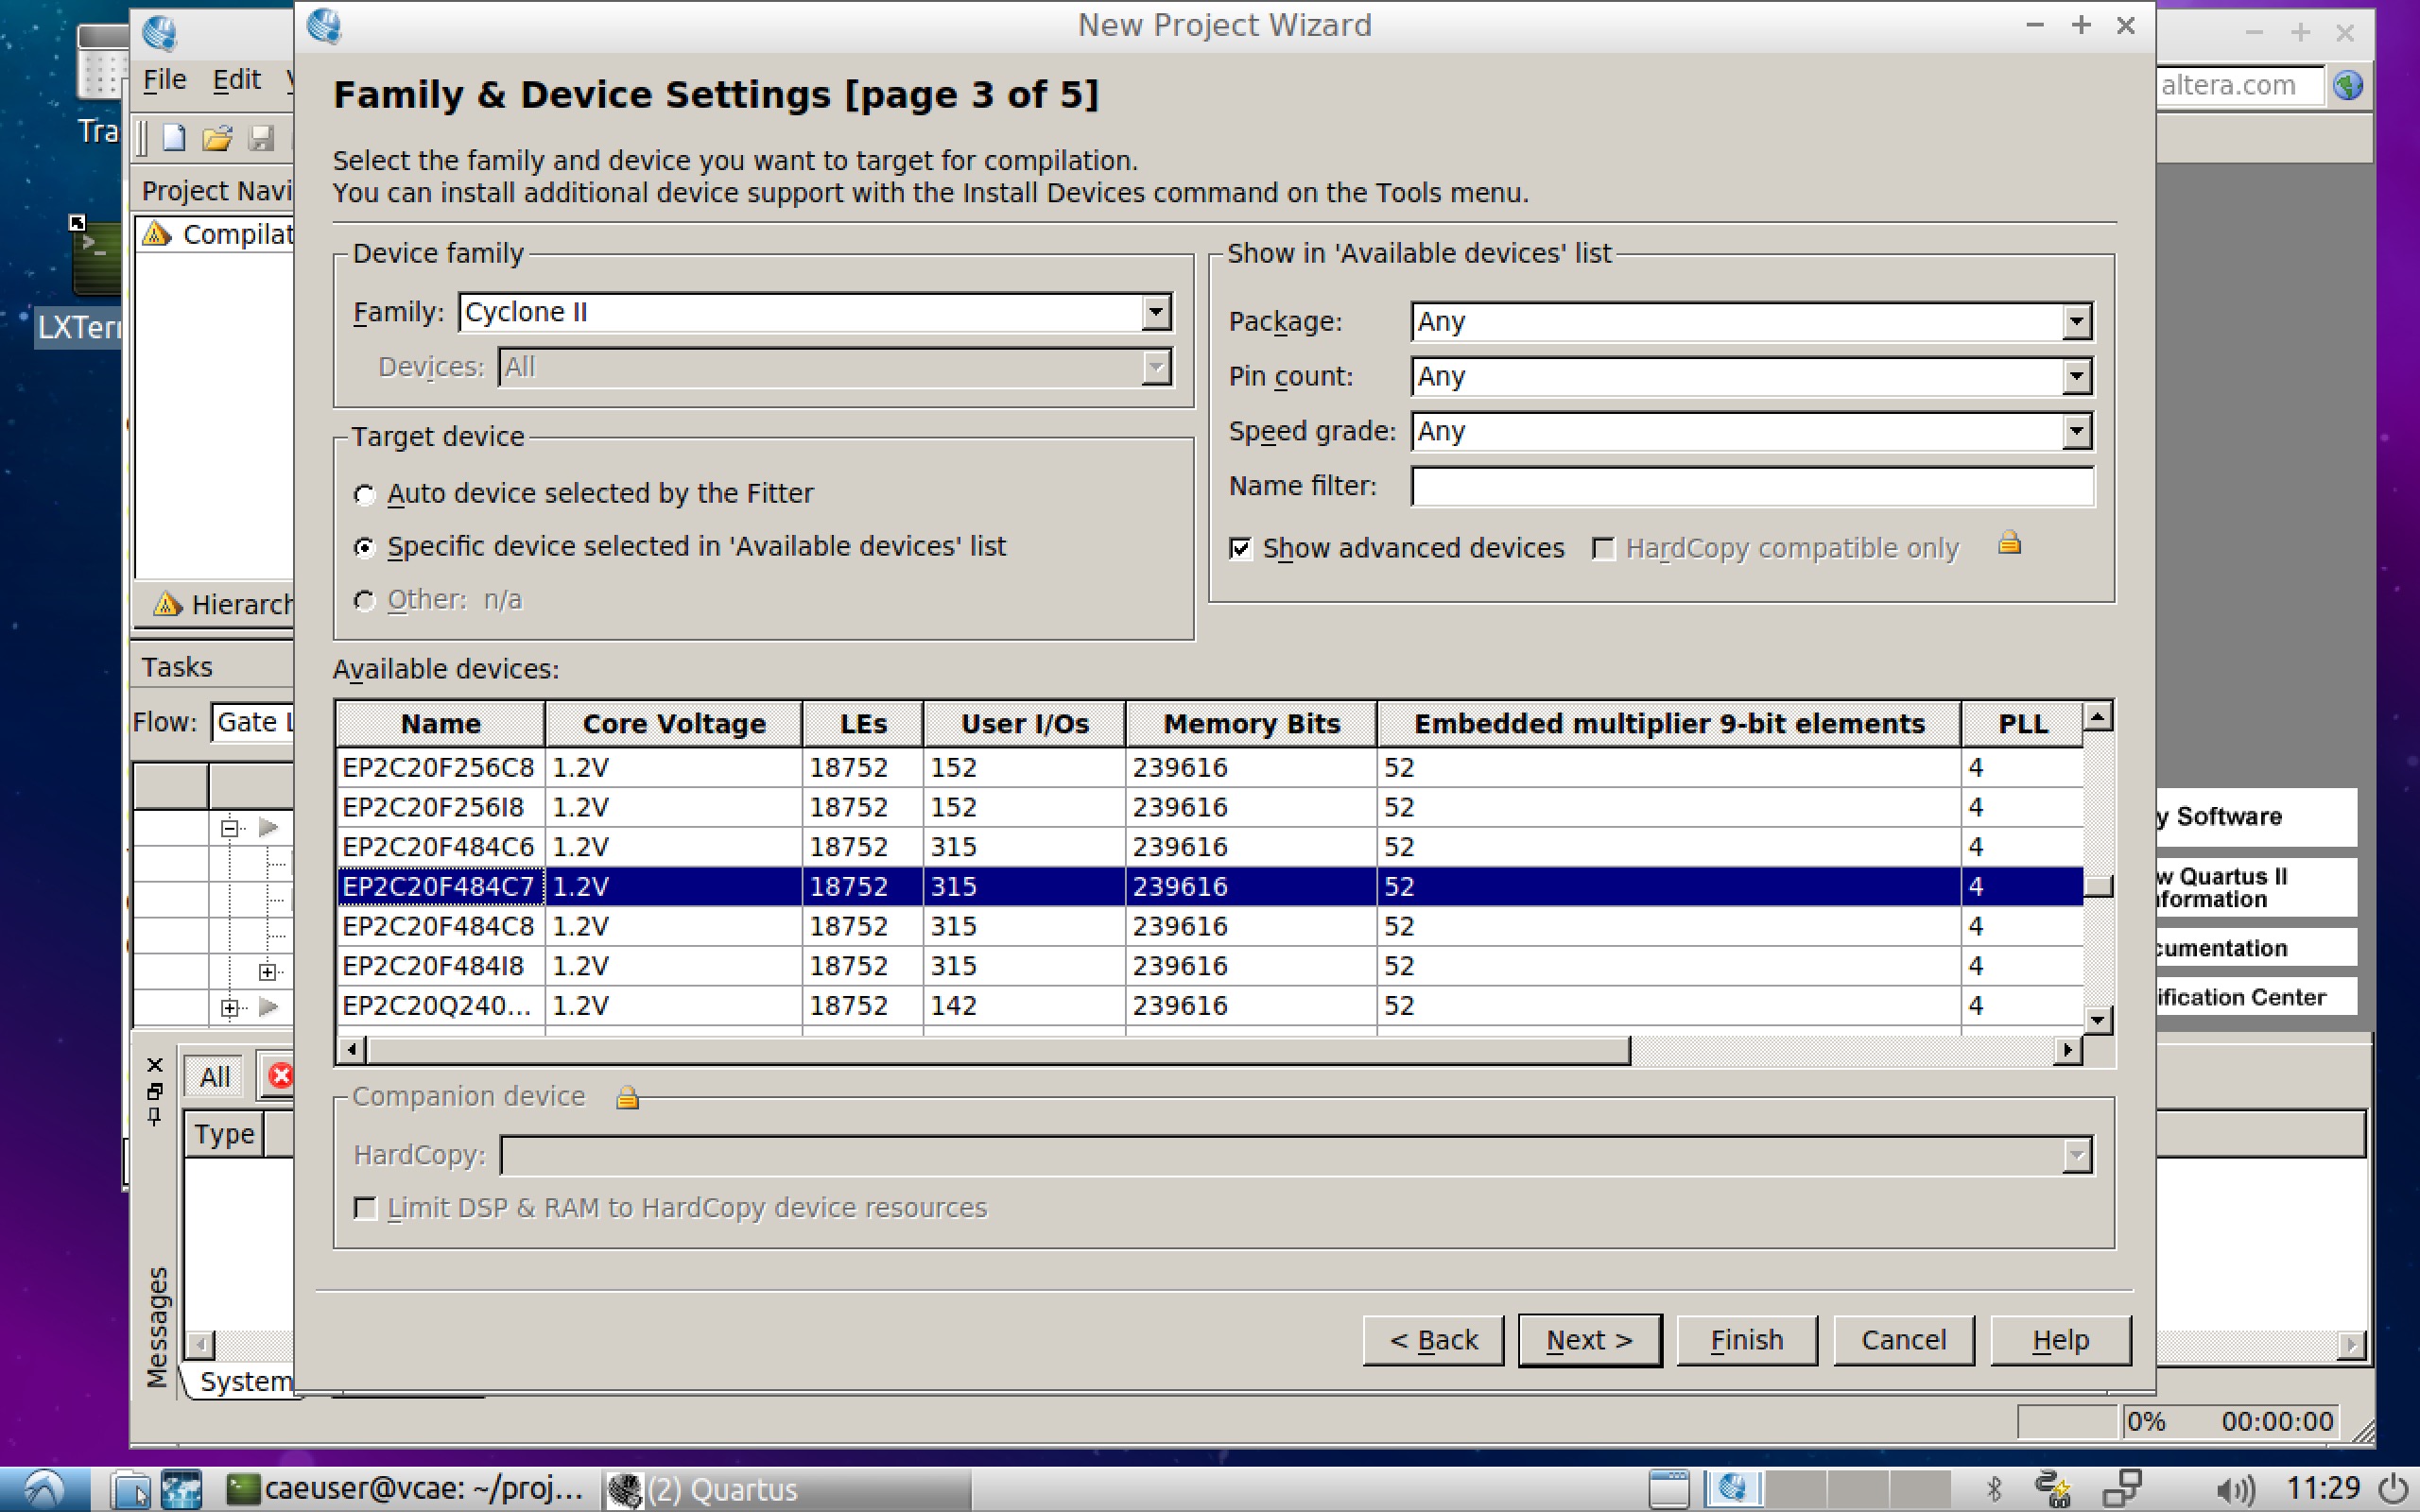The image size is (2420, 1512).
Task: Enable Limit DSP & RAM to HardCopy device resources
Action: 372,1207
